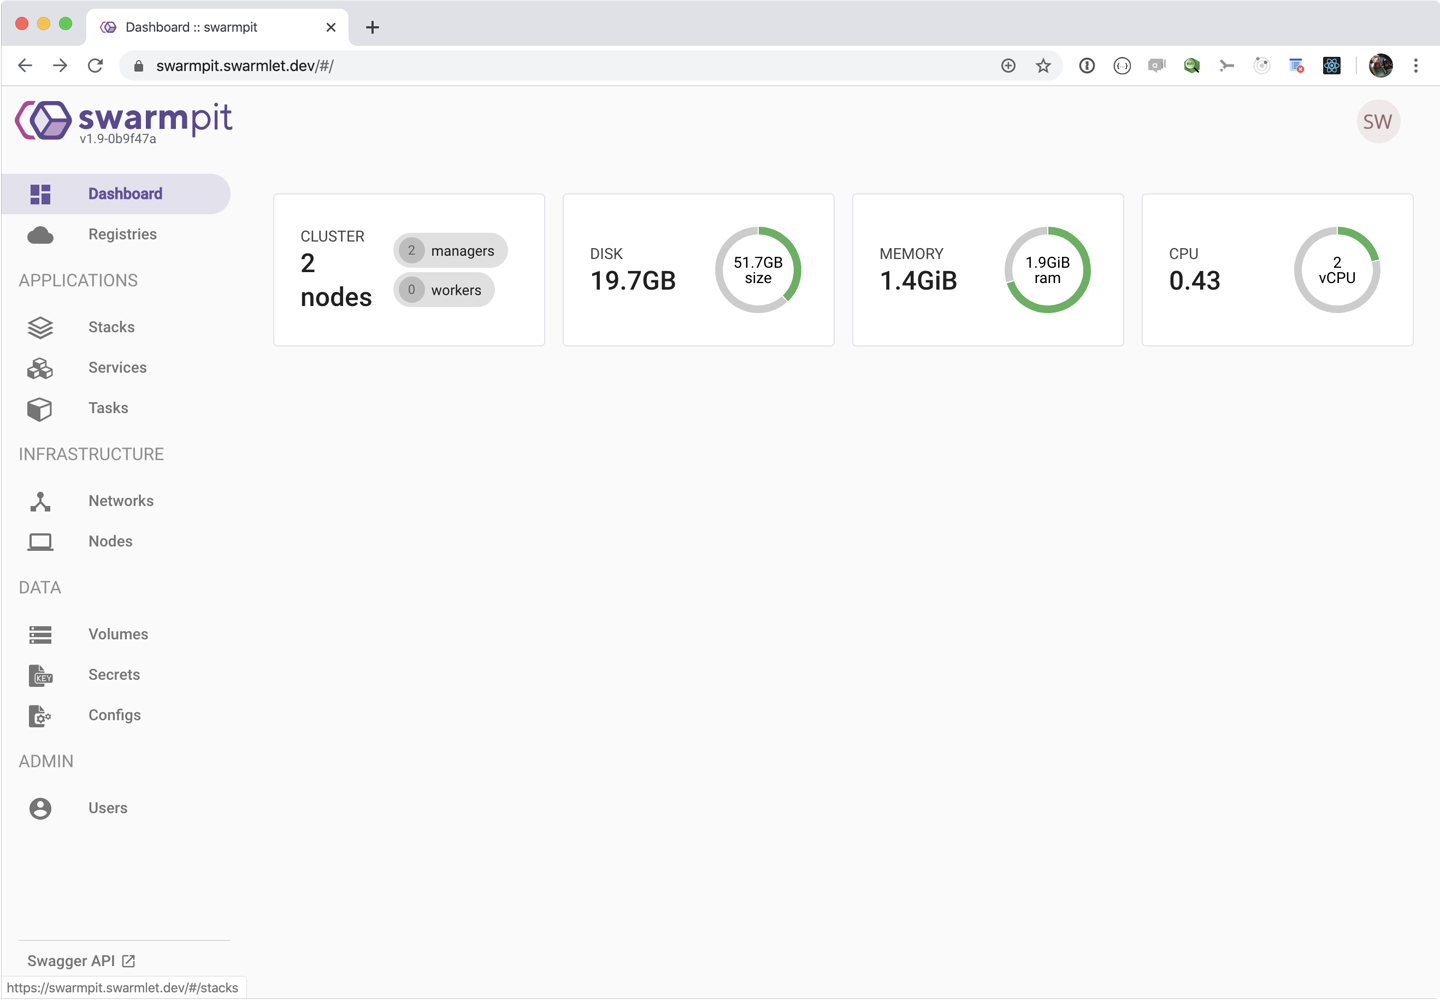Click the Nodes laptop icon
Viewport: 1440px width, 1000px height.
click(x=40, y=542)
